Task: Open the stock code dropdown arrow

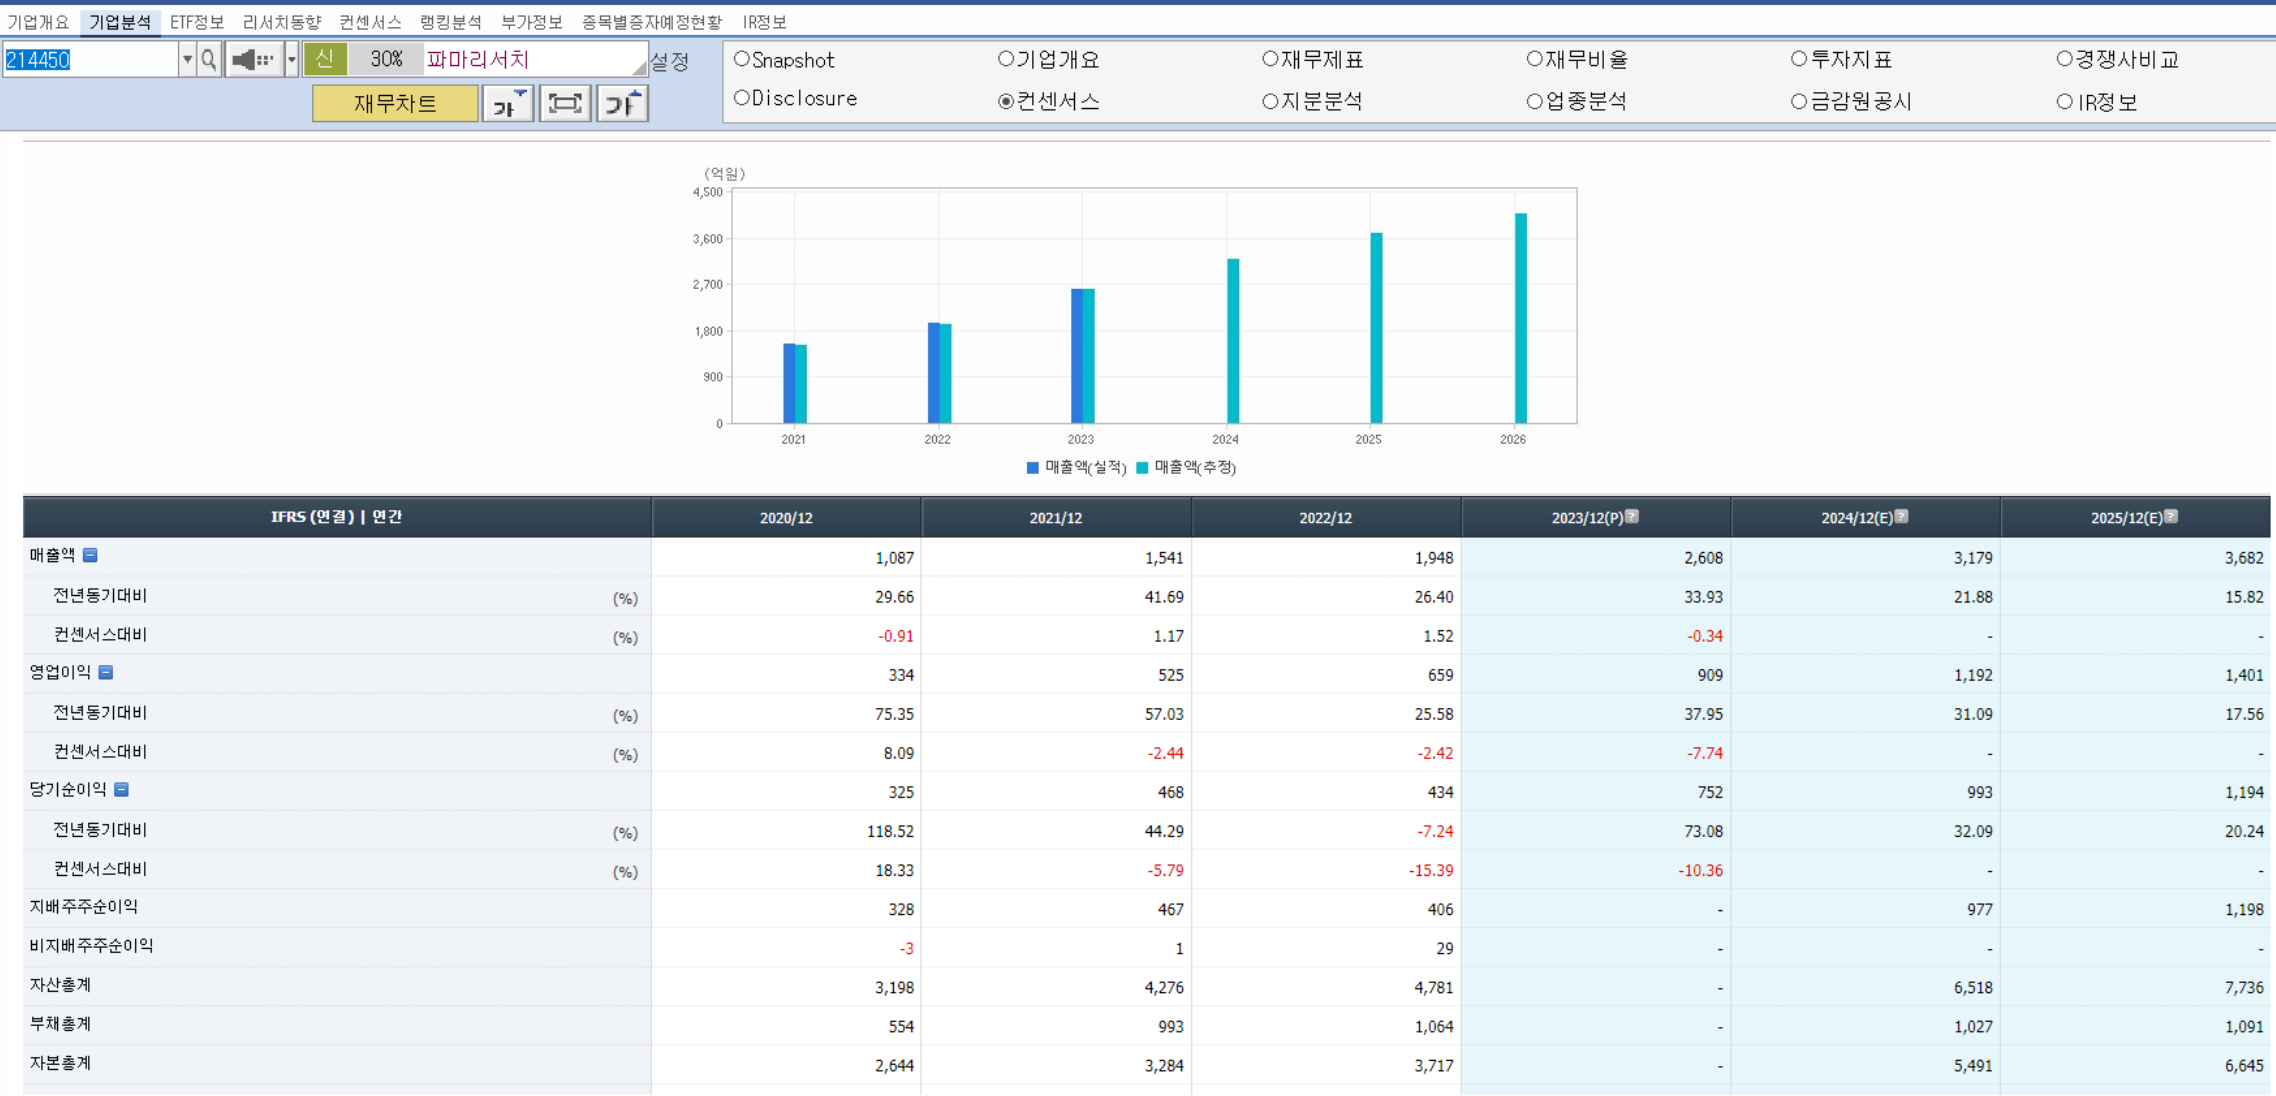Action: point(187,60)
